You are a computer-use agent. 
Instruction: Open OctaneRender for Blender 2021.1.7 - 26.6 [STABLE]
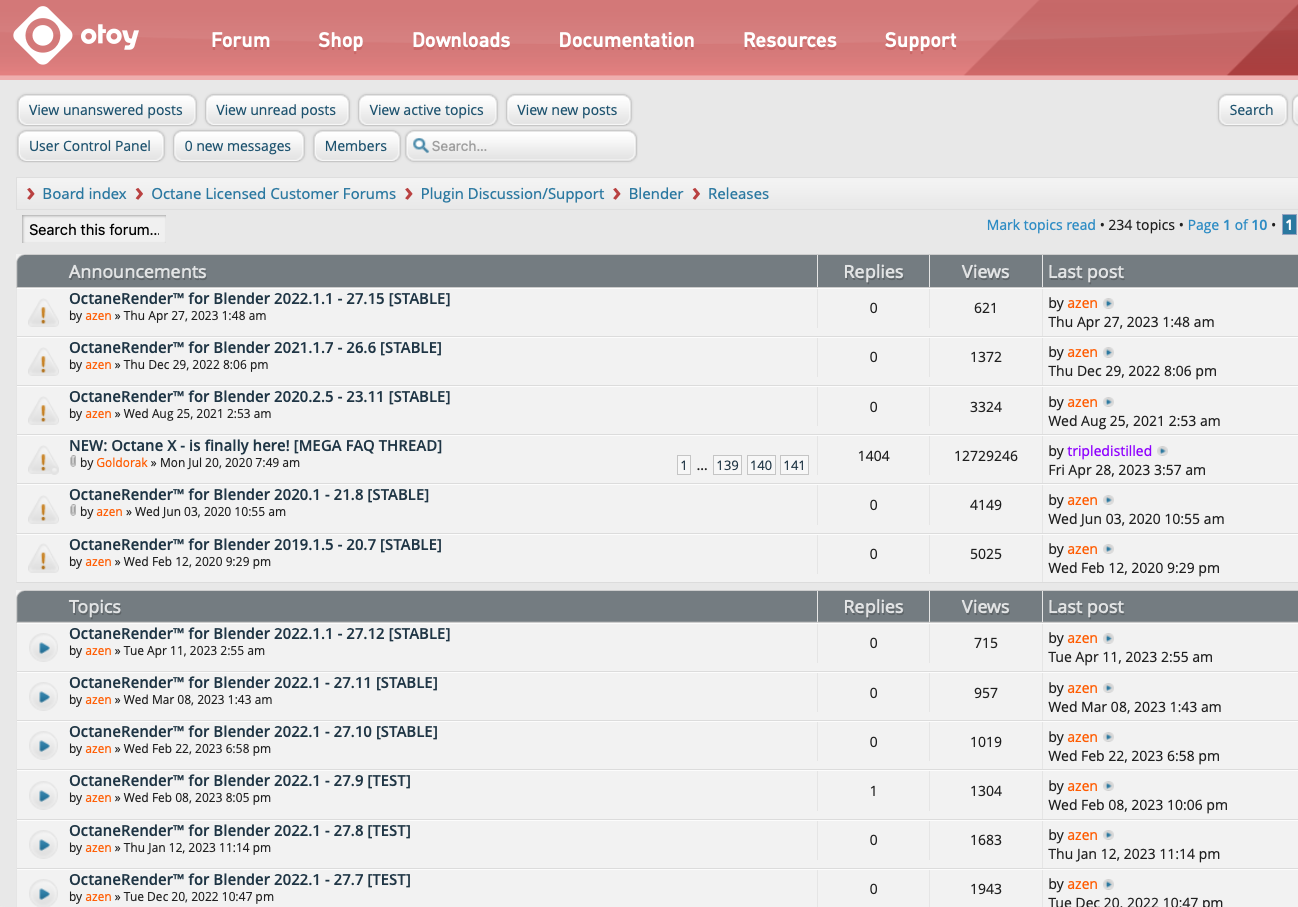255,348
